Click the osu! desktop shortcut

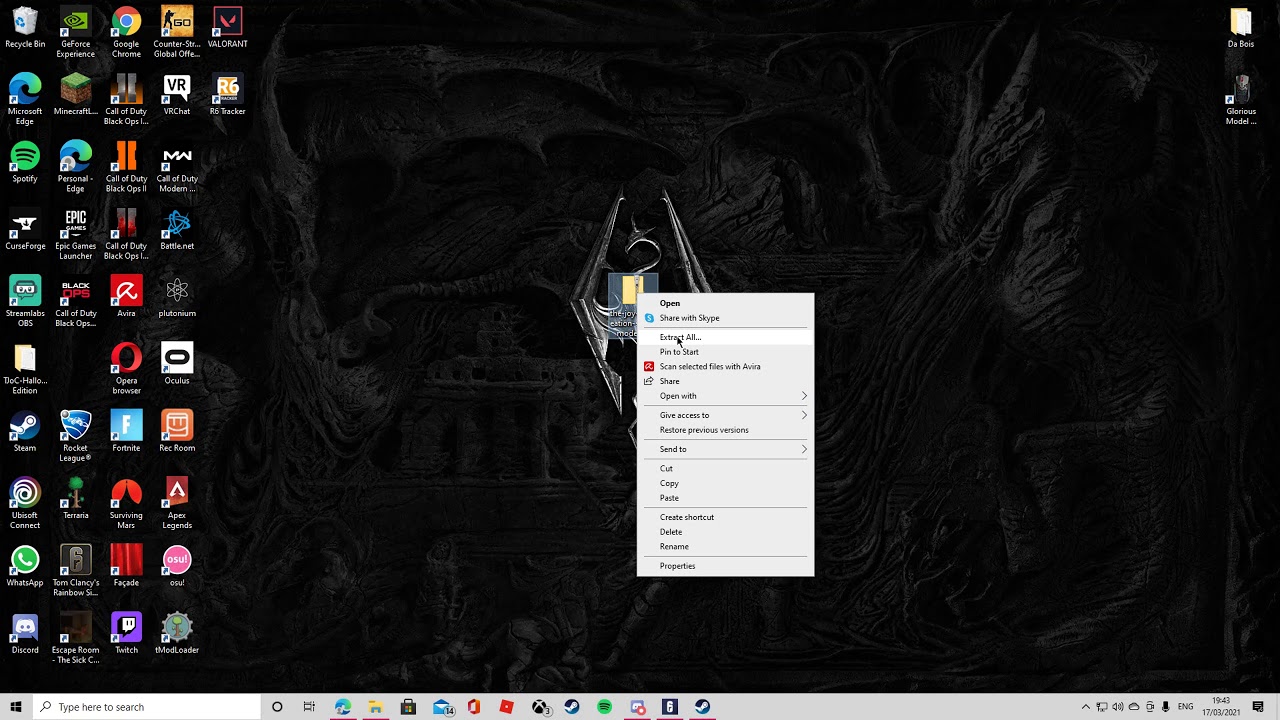[177, 566]
